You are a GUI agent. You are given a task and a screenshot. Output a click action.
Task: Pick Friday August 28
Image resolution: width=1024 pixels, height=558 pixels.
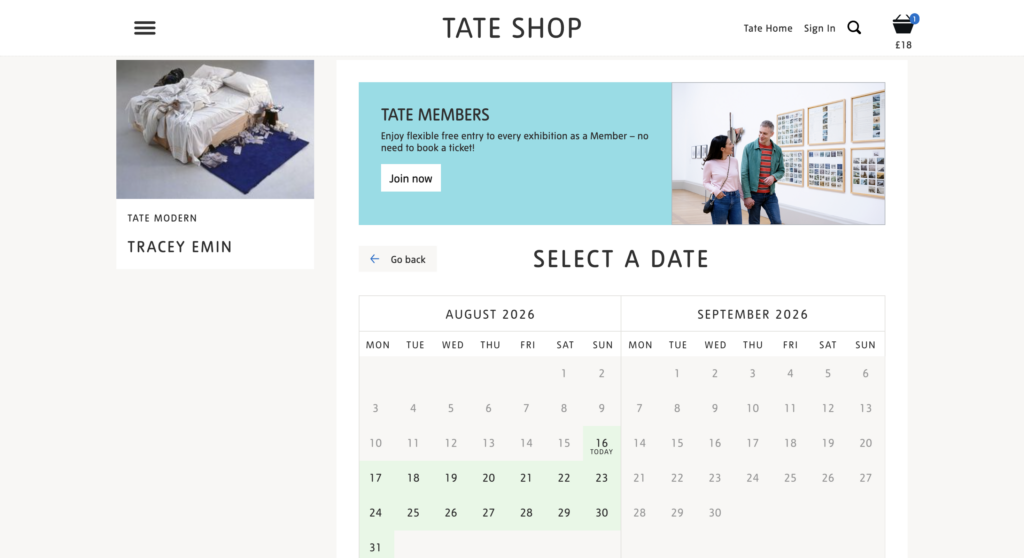tap(526, 513)
